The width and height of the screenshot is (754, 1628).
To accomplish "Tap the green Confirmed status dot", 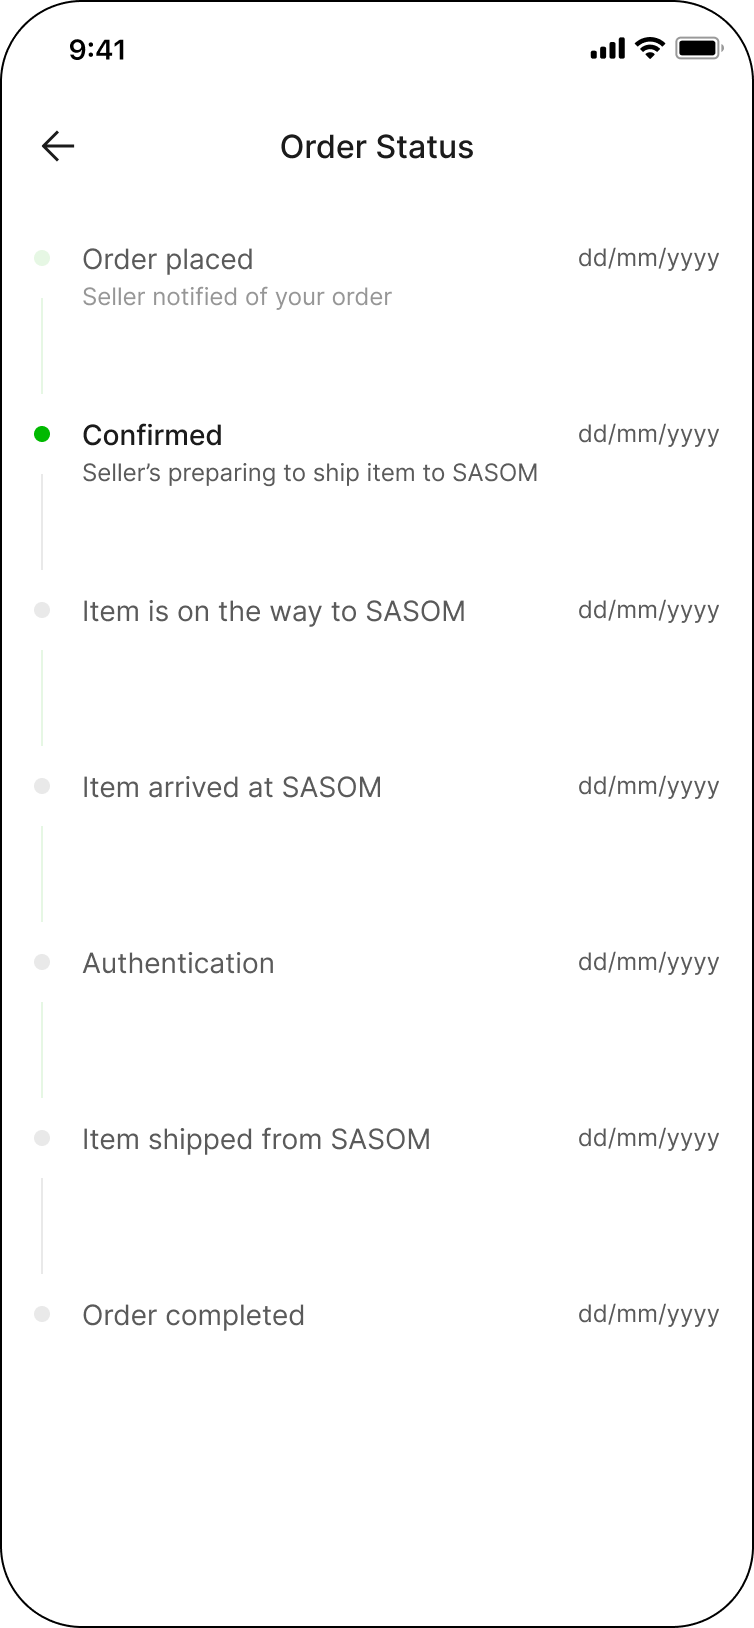I will click(x=42, y=434).
